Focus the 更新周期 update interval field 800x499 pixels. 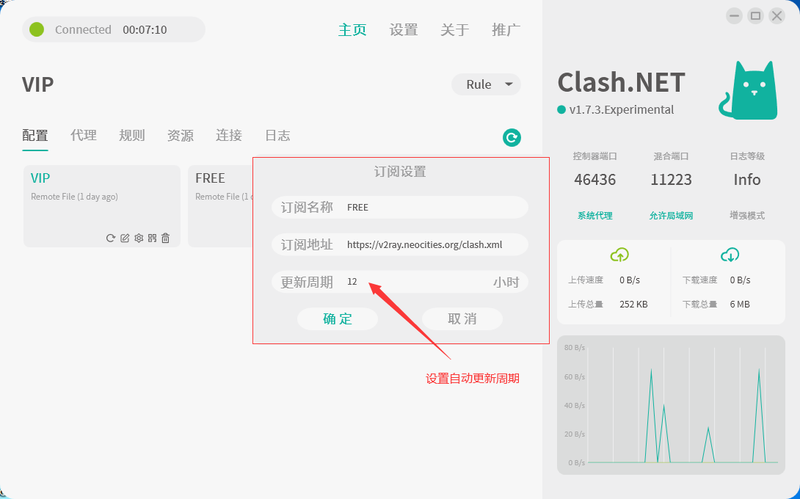coord(400,282)
